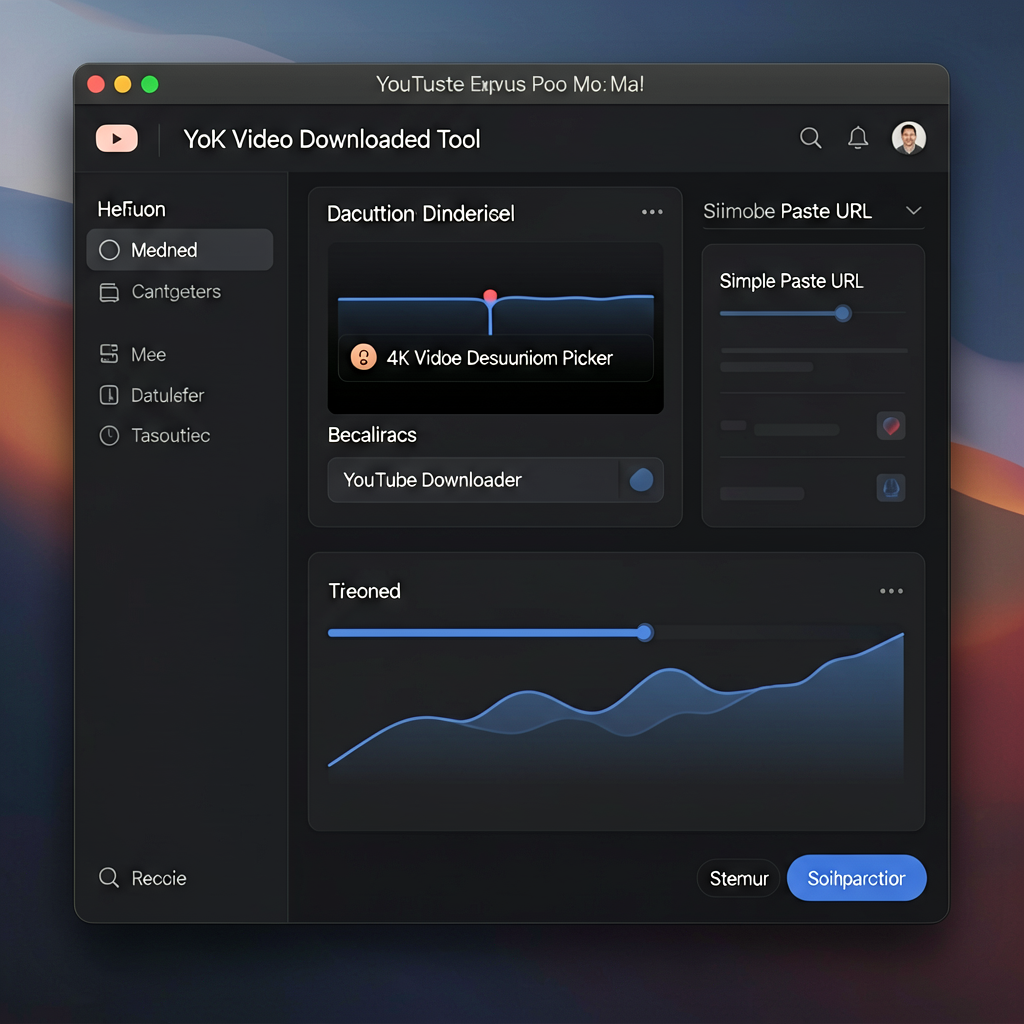Click the blue icon at side panel bottom
Image resolution: width=1024 pixels, height=1024 pixels.
pyautogui.click(x=891, y=487)
